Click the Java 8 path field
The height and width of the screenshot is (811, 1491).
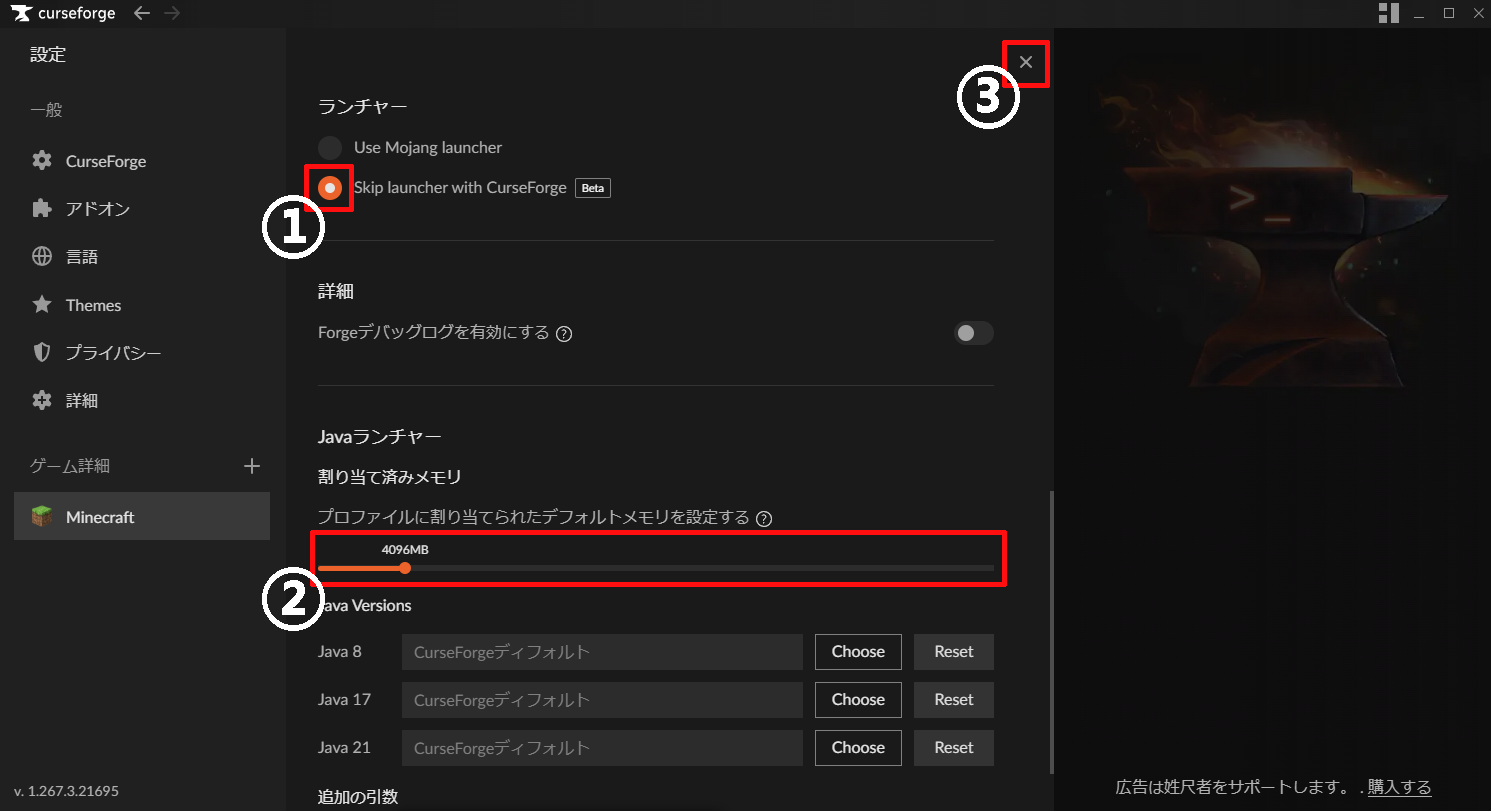click(x=602, y=652)
